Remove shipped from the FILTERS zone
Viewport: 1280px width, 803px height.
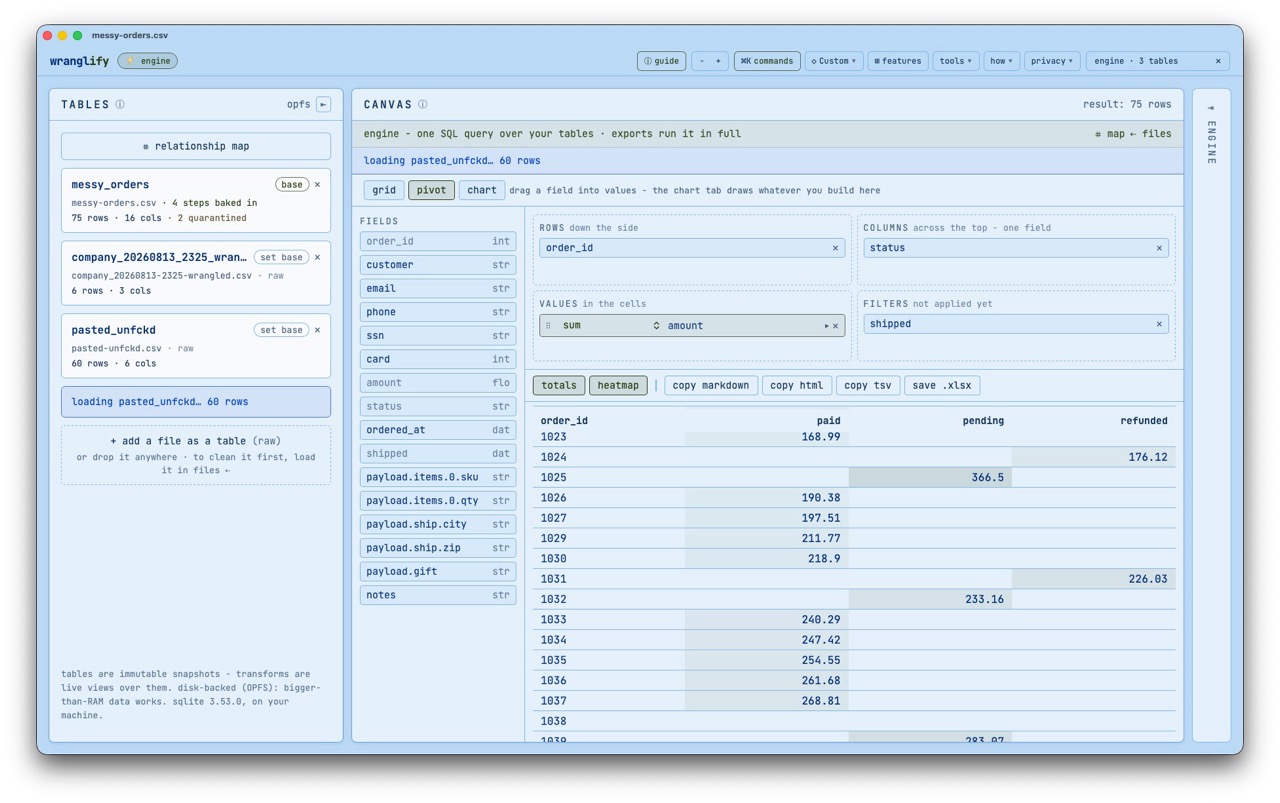pos(1160,324)
